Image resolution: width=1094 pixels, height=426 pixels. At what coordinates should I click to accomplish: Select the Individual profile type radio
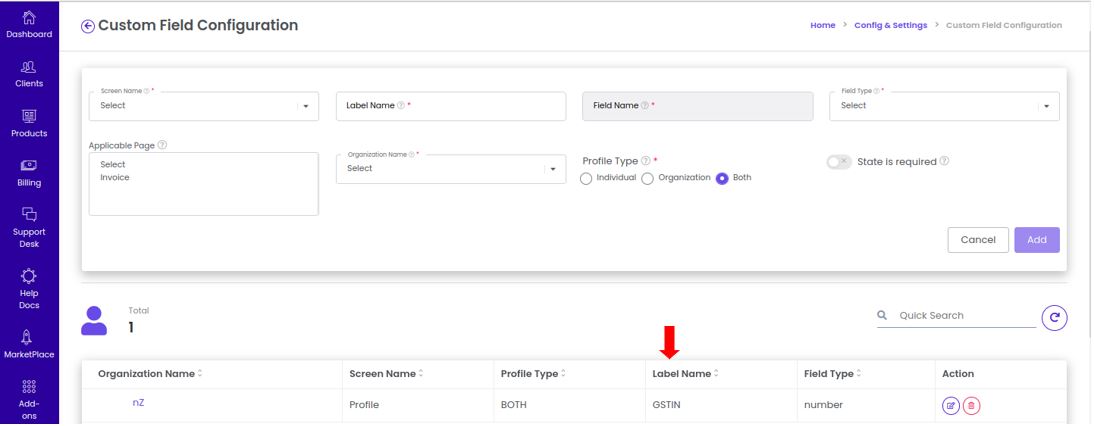(x=586, y=178)
